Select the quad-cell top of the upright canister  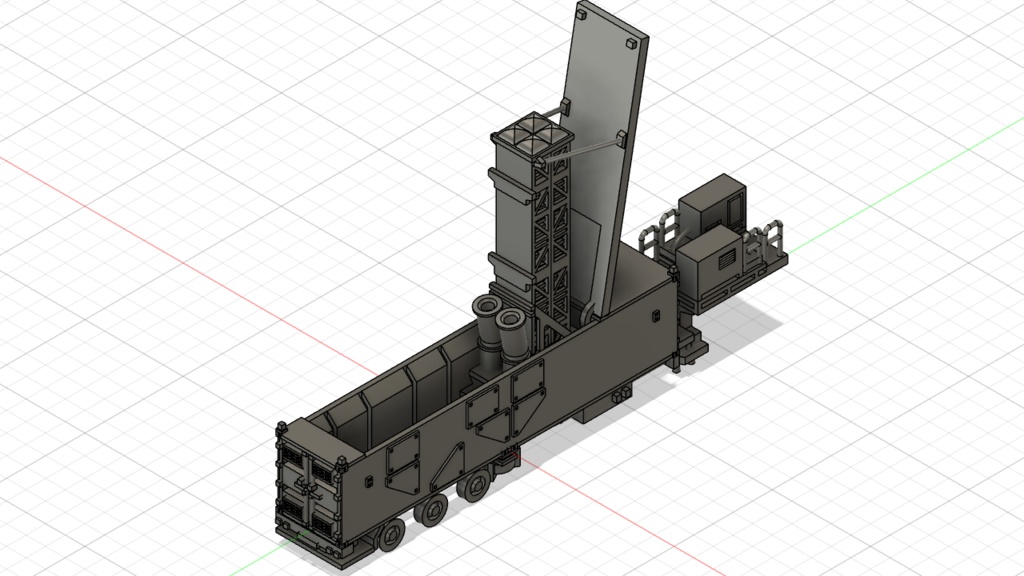pyautogui.click(x=532, y=134)
